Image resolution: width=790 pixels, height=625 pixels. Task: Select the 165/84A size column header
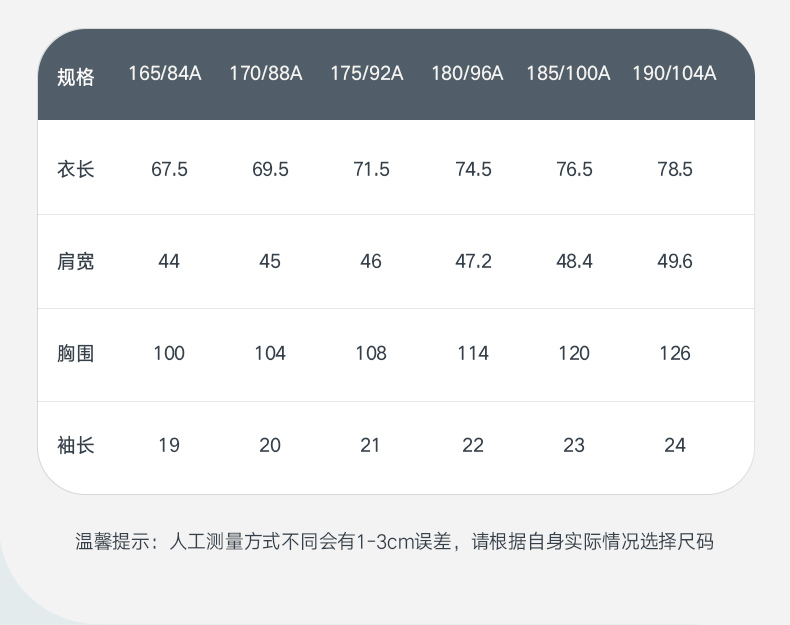click(165, 74)
